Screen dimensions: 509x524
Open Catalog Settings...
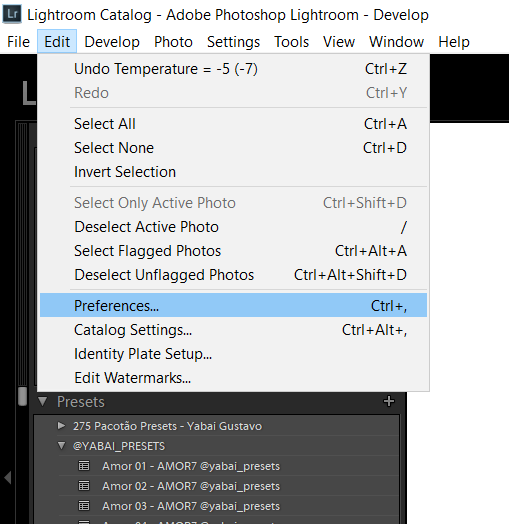click(x=233, y=330)
